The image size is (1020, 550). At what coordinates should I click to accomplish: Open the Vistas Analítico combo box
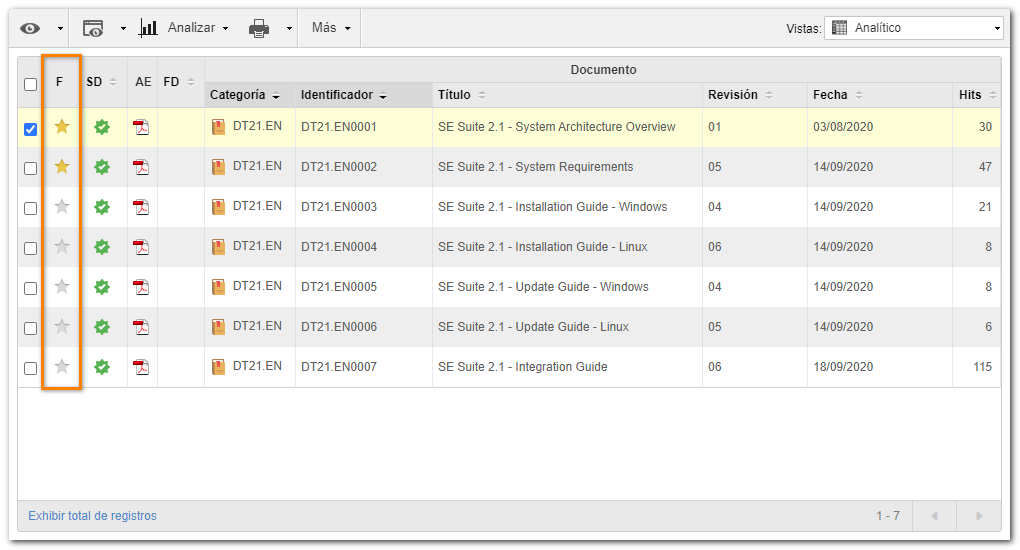[x=913, y=28]
